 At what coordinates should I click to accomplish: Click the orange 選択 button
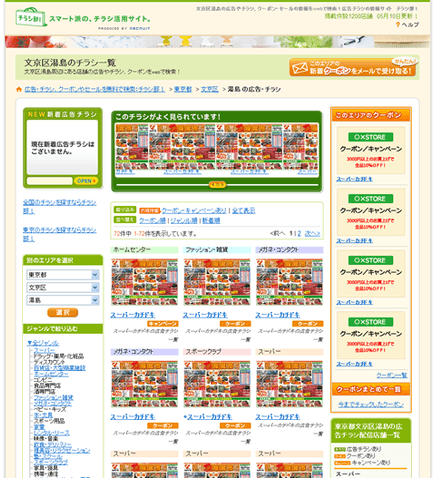[63, 312]
